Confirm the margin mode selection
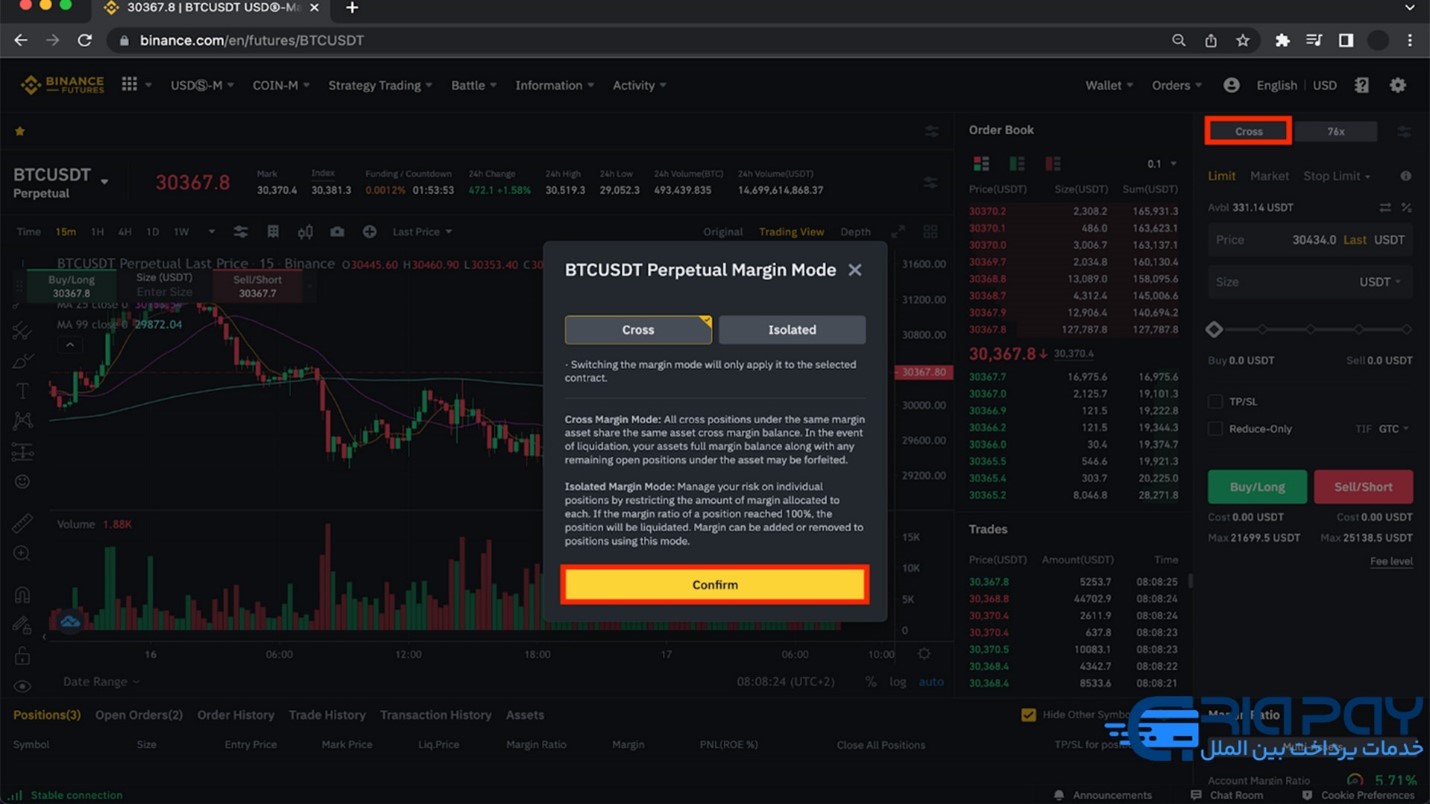 714,585
